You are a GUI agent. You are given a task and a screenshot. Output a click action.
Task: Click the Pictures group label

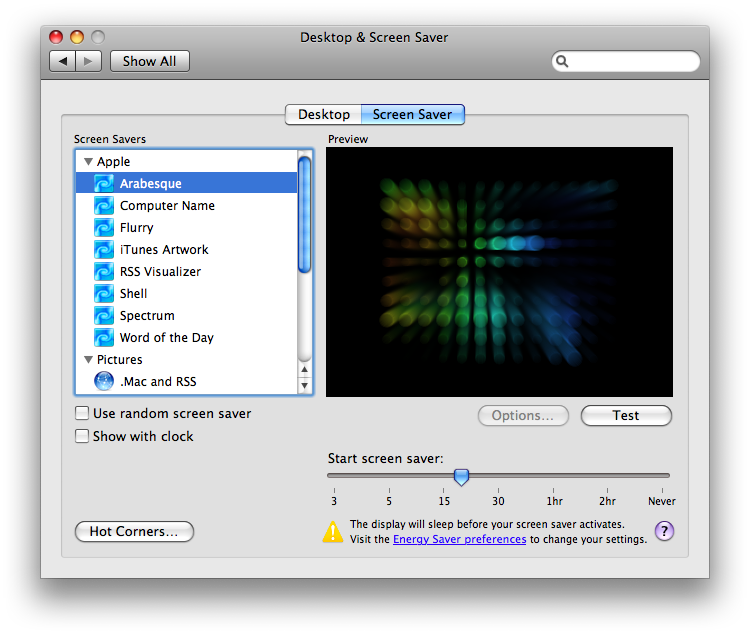(120, 359)
